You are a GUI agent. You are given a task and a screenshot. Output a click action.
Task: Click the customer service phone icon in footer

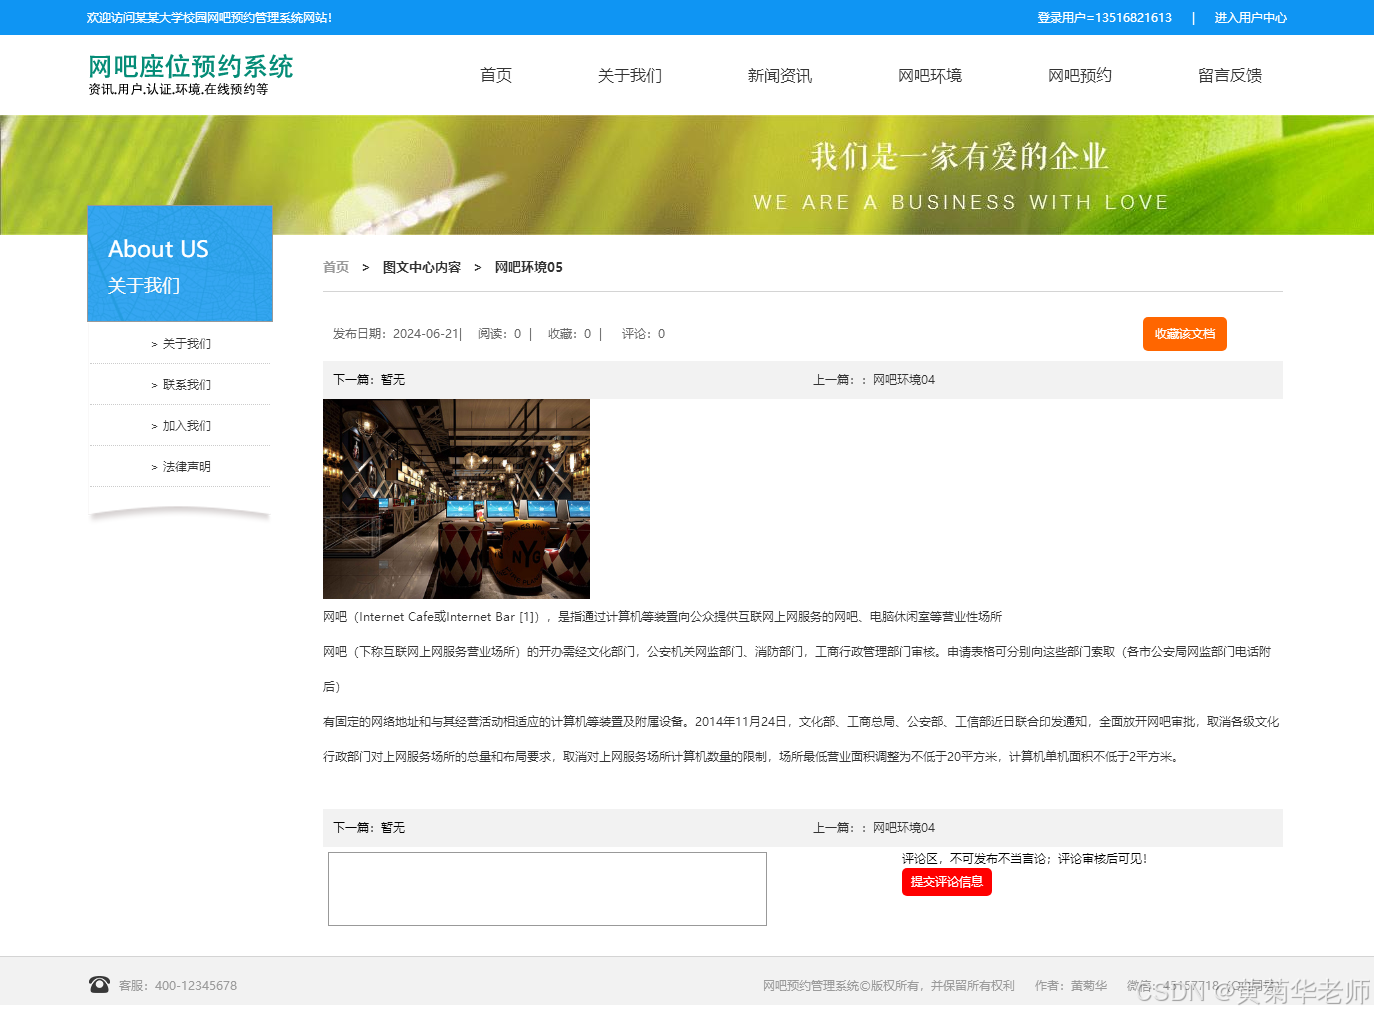click(99, 984)
